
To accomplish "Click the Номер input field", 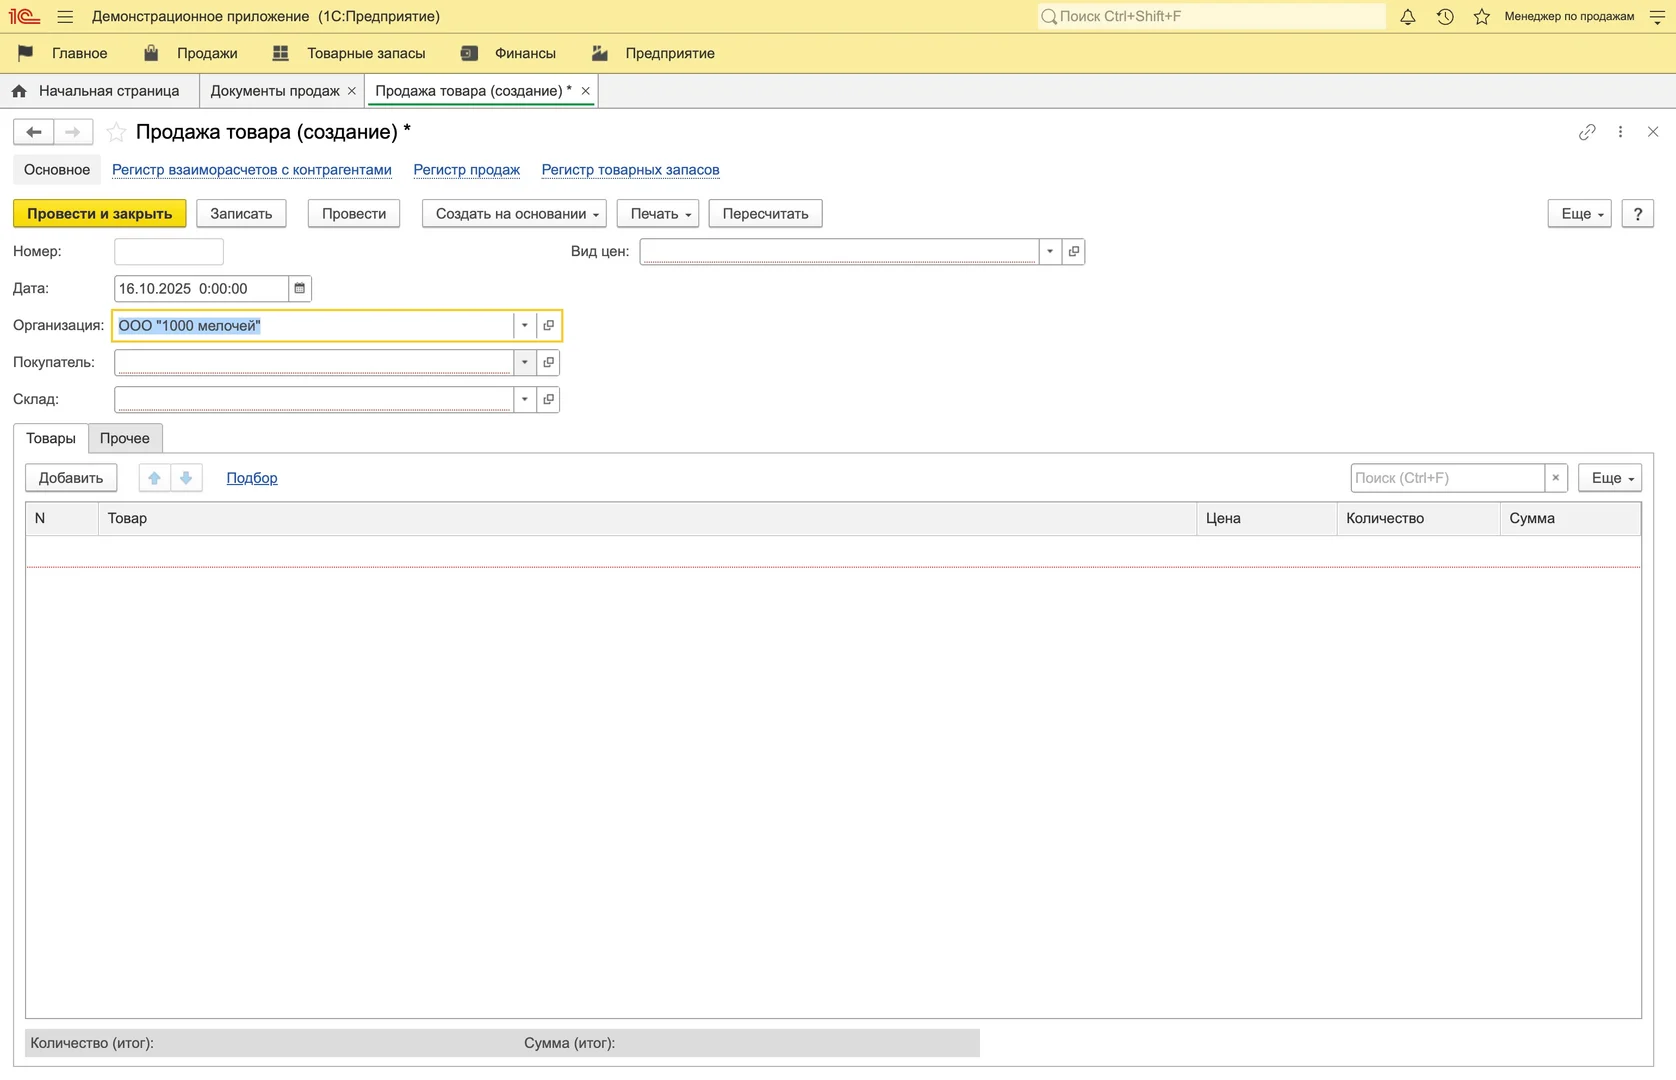I will click(169, 251).
